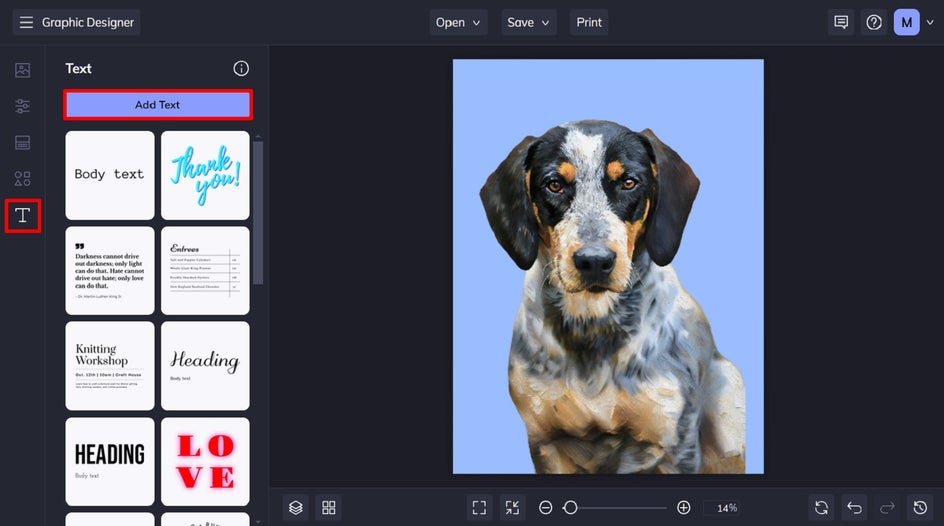Open the hamburger main menu

[x=26, y=22]
